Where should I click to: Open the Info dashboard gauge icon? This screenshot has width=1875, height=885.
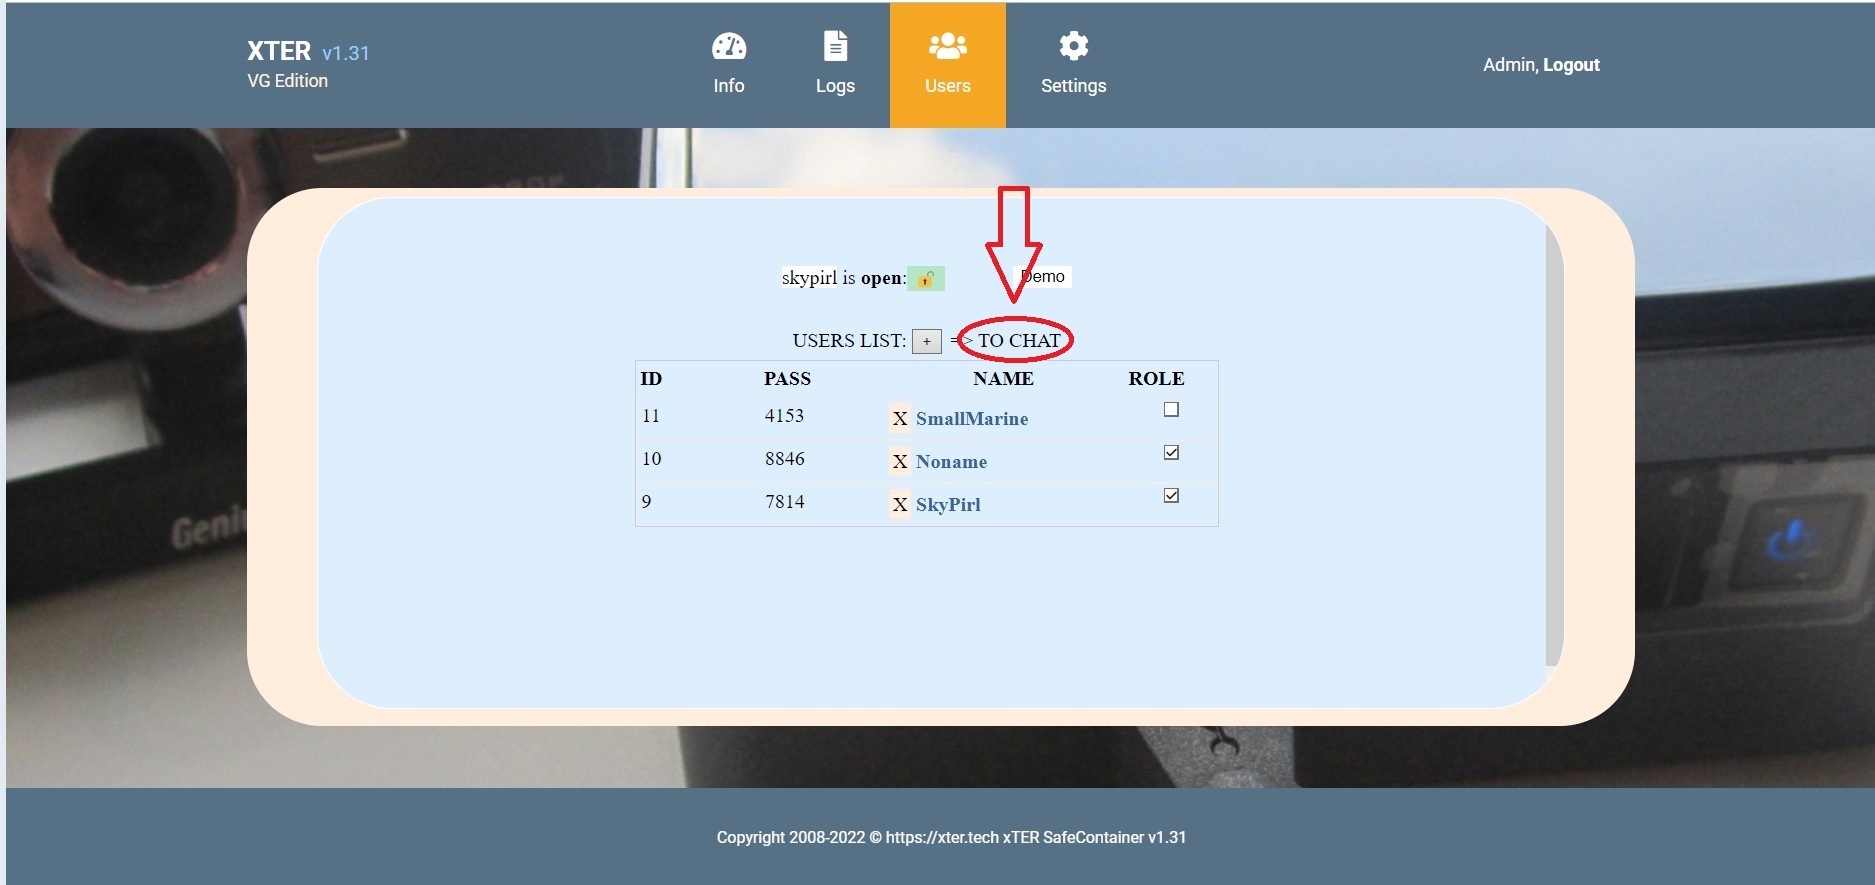click(x=728, y=47)
